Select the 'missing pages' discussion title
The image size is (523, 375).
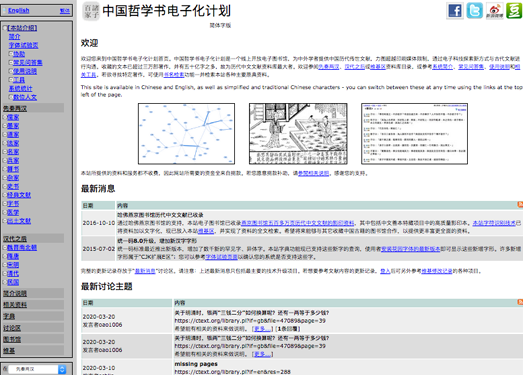[x=196, y=364]
